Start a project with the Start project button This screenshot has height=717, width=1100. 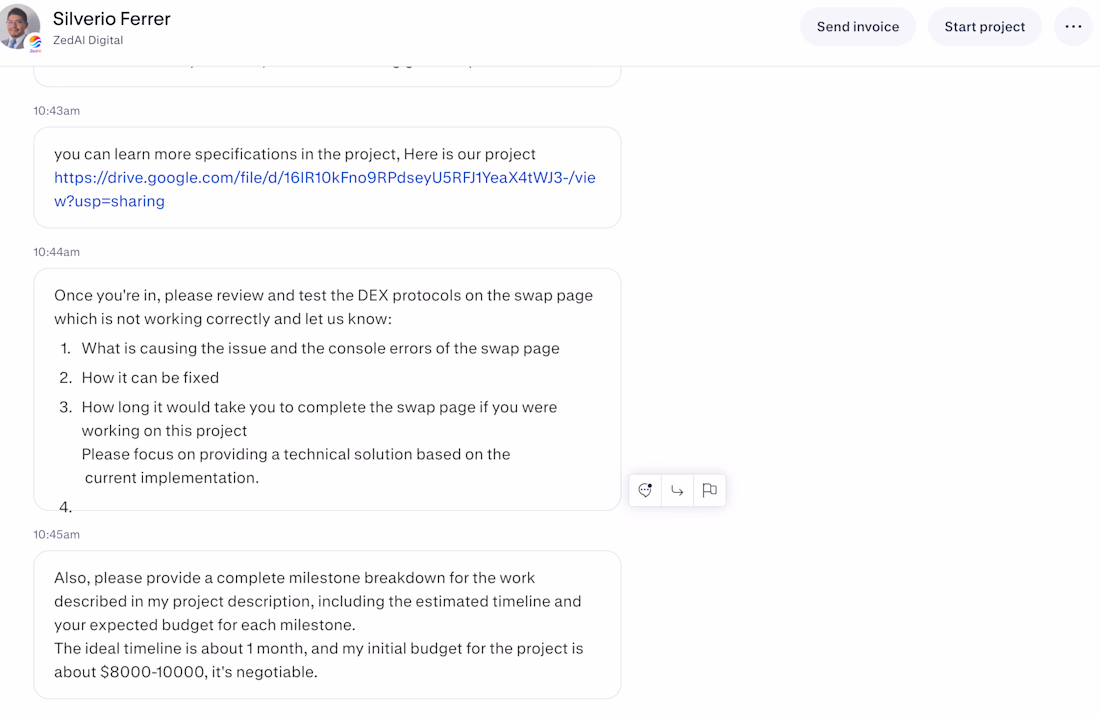(984, 27)
